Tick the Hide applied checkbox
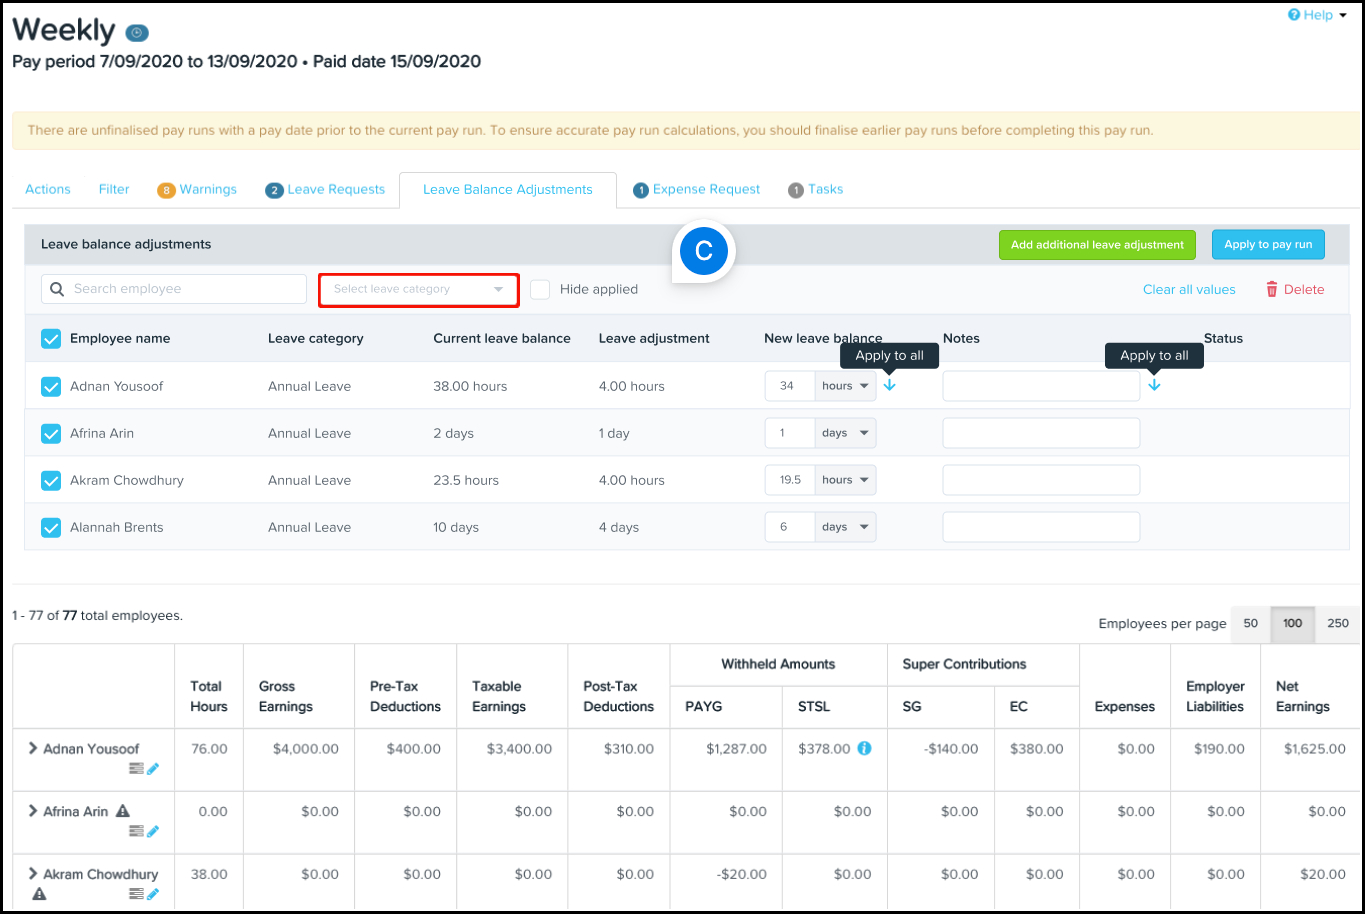The height and width of the screenshot is (914, 1365). coord(540,289)
